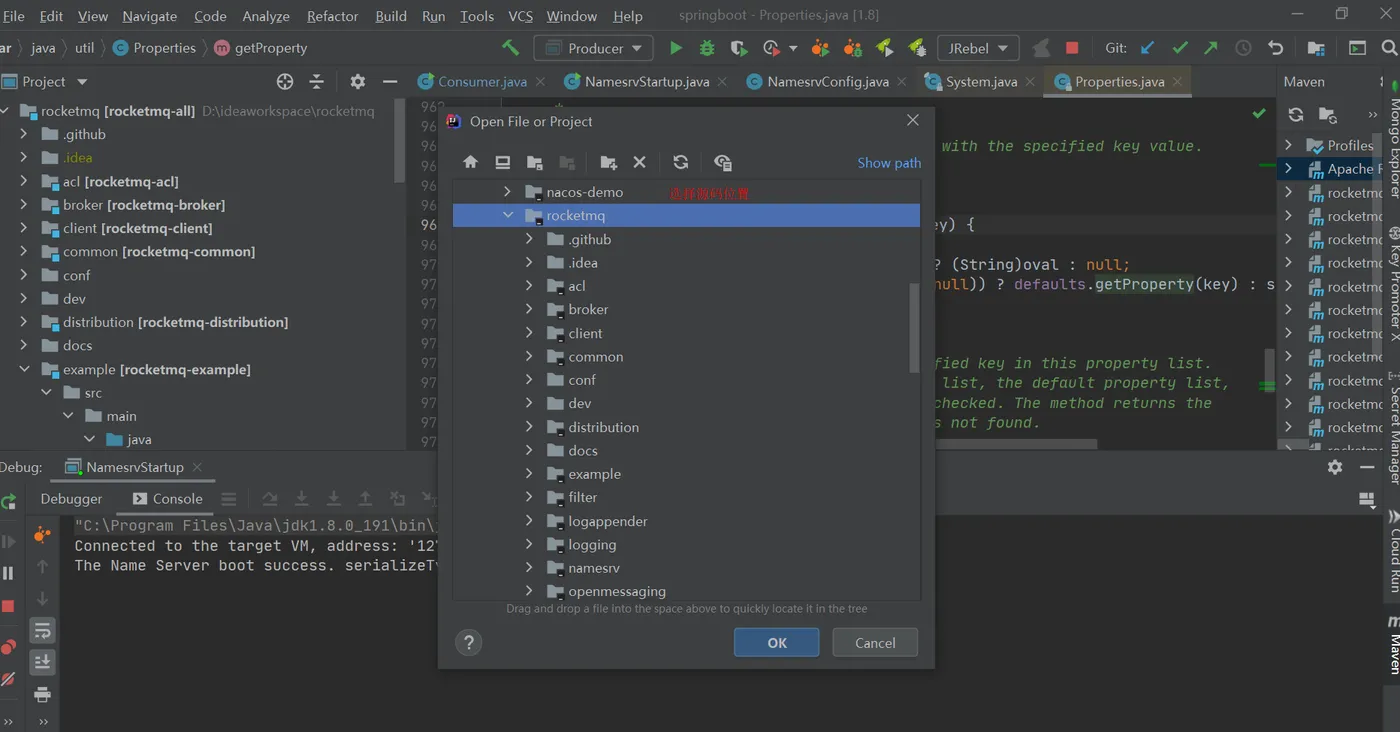Toggle mute breakpoints icon in Debug panel
1400x732 pixels.
click(x=8, y=679)
